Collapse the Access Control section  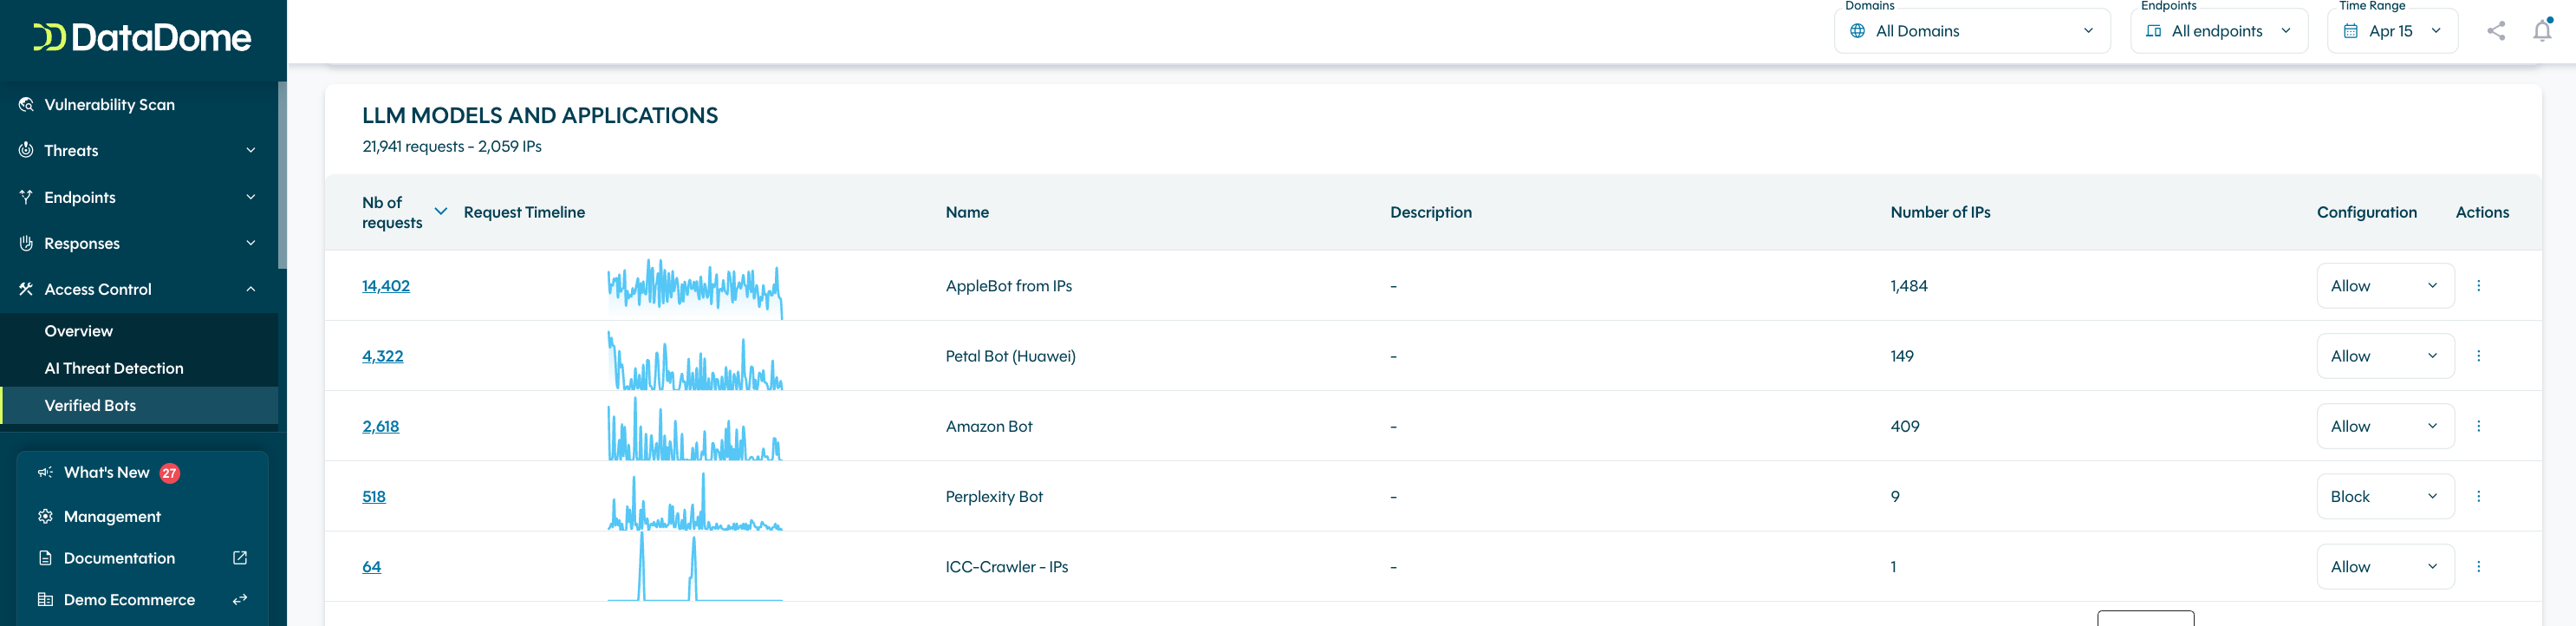[x=139, y=289]
